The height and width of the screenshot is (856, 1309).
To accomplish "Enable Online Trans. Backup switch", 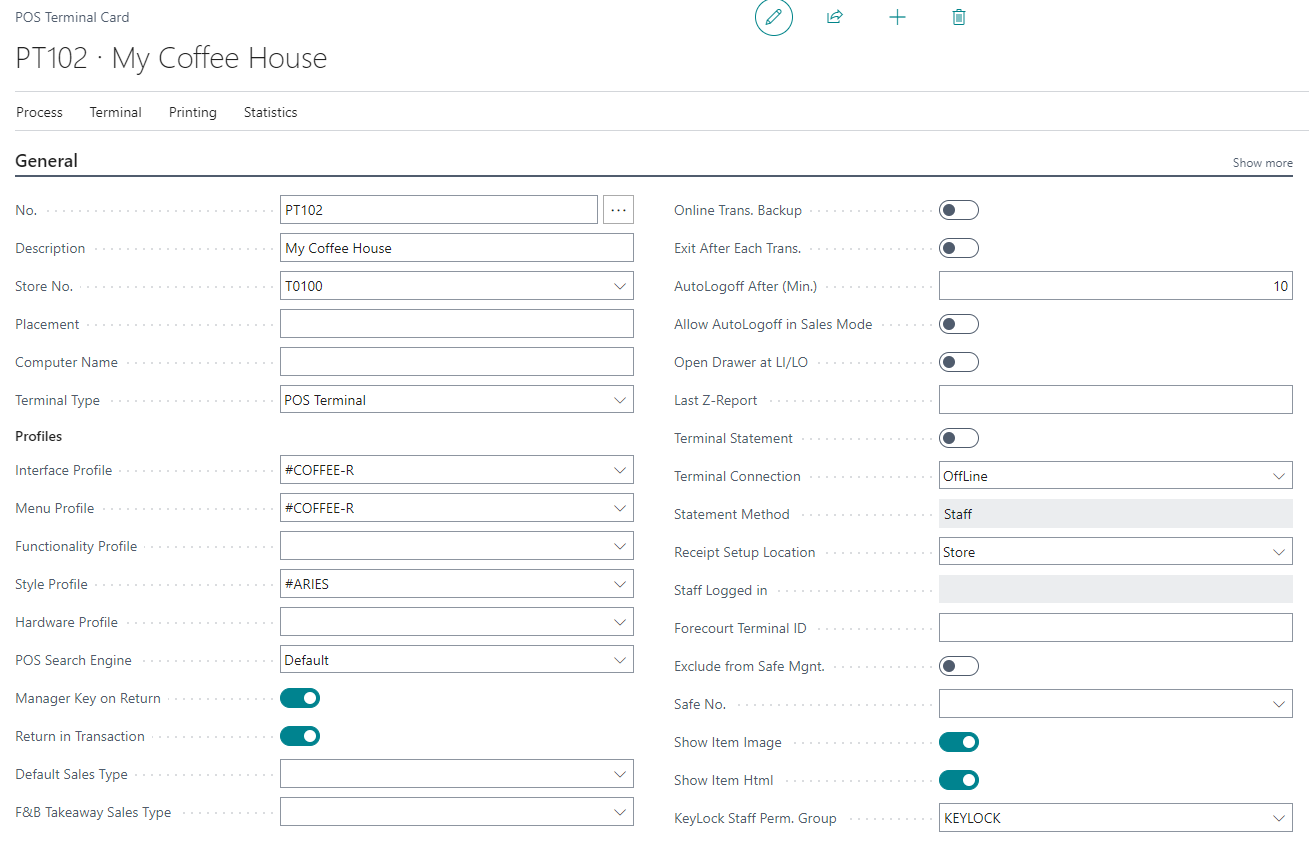I will click(958, 210).
